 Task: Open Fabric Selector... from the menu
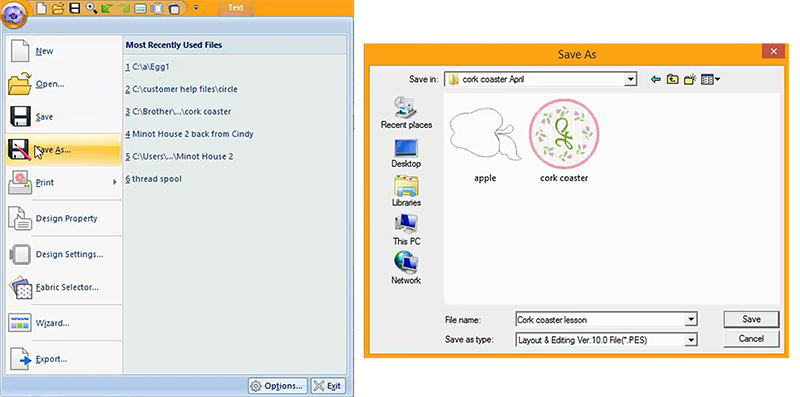[63, 287]
